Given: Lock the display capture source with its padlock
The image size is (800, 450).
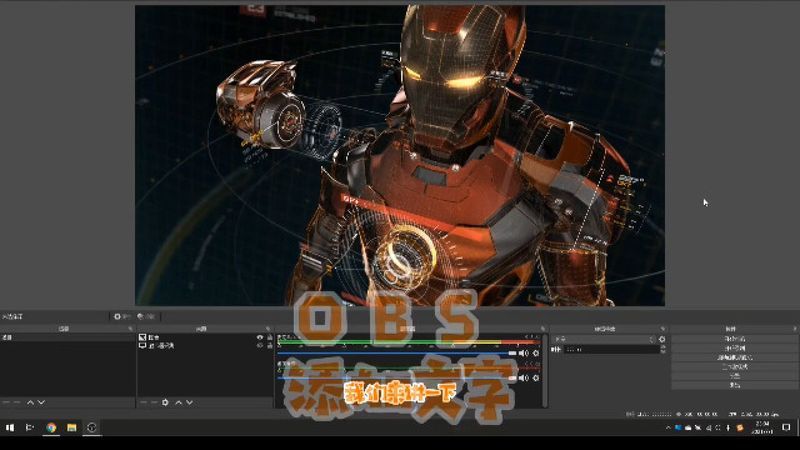Looking at the screenshot, I should [x=269, y=345].
